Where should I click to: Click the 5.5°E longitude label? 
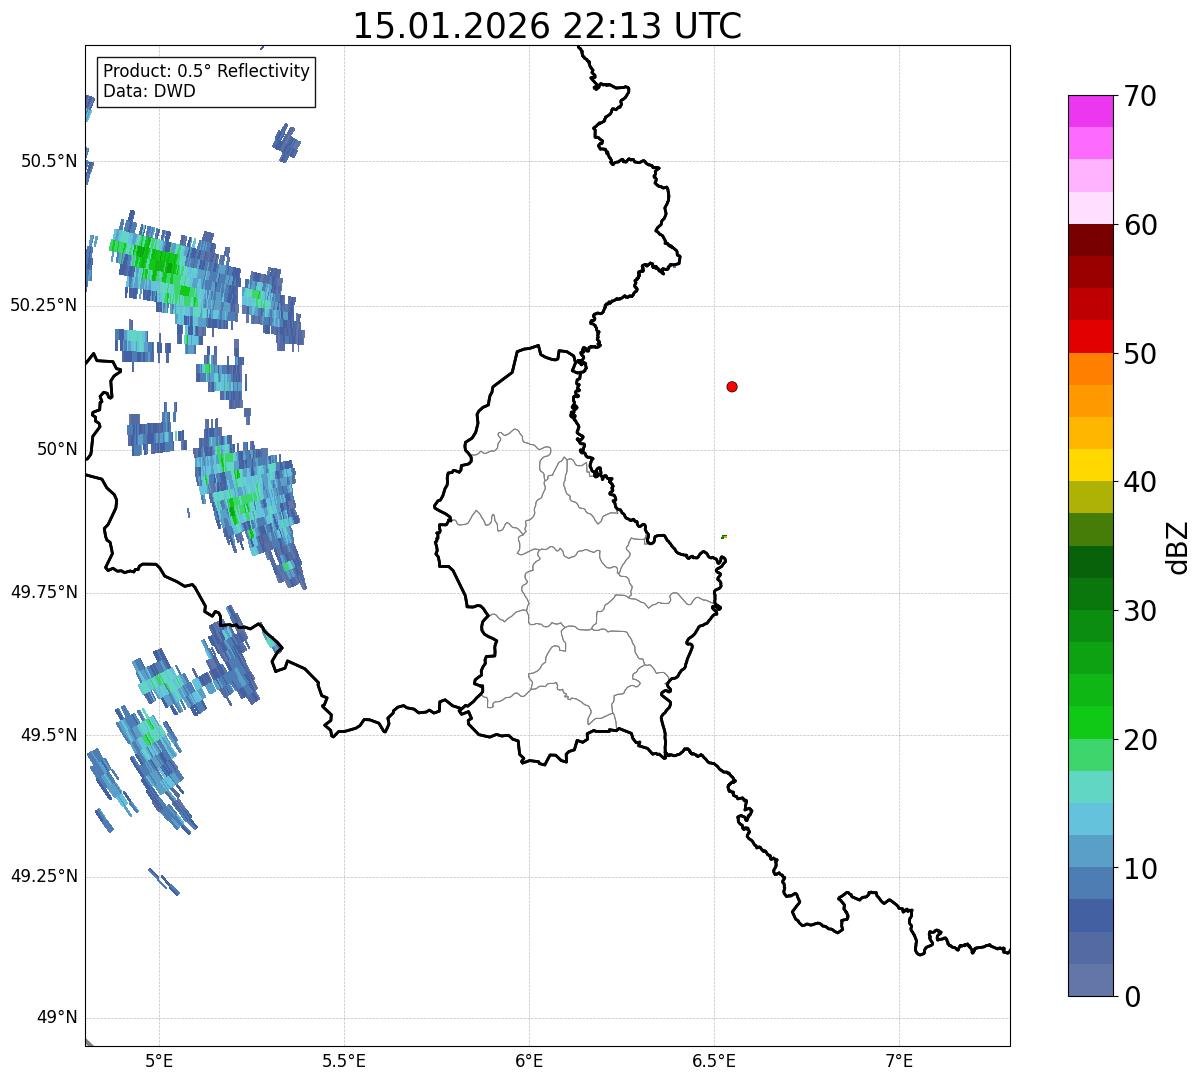pyautogui.click(x=344, y=1060)
